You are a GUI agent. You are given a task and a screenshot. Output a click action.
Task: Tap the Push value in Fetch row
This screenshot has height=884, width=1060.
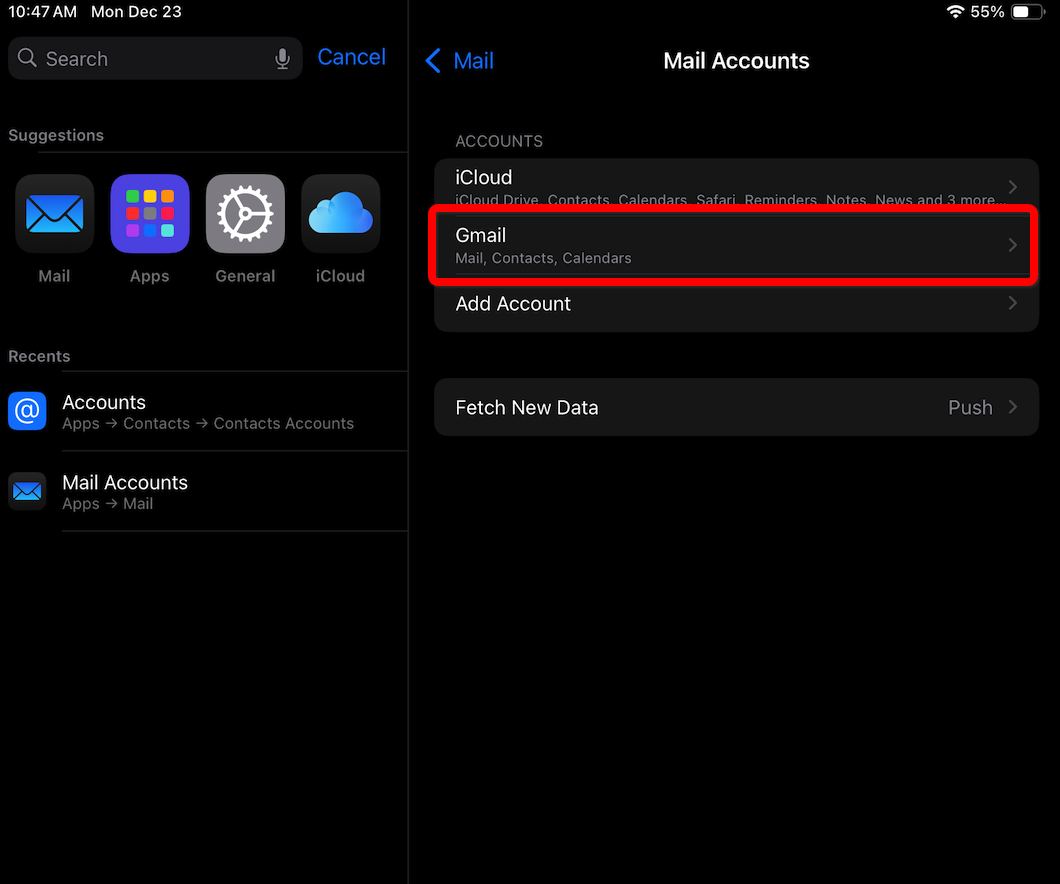970,408
